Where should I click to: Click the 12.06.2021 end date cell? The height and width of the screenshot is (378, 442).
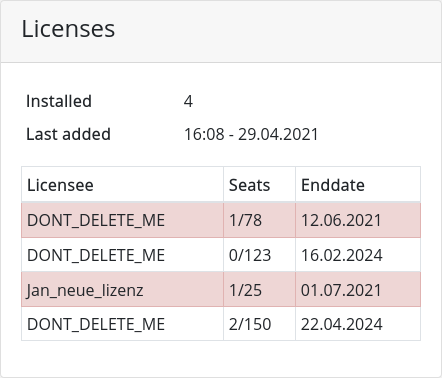pyautogui.click(x=358, y=220)
